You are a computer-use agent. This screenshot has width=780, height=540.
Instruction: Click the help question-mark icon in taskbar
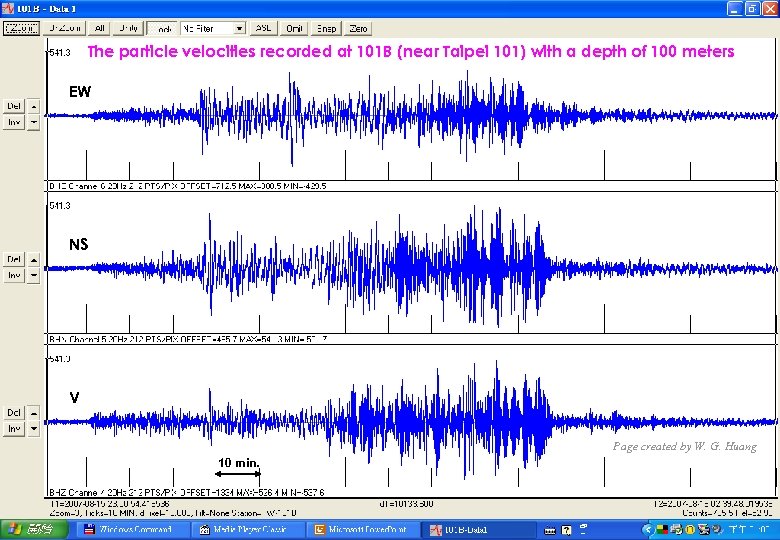567,530
